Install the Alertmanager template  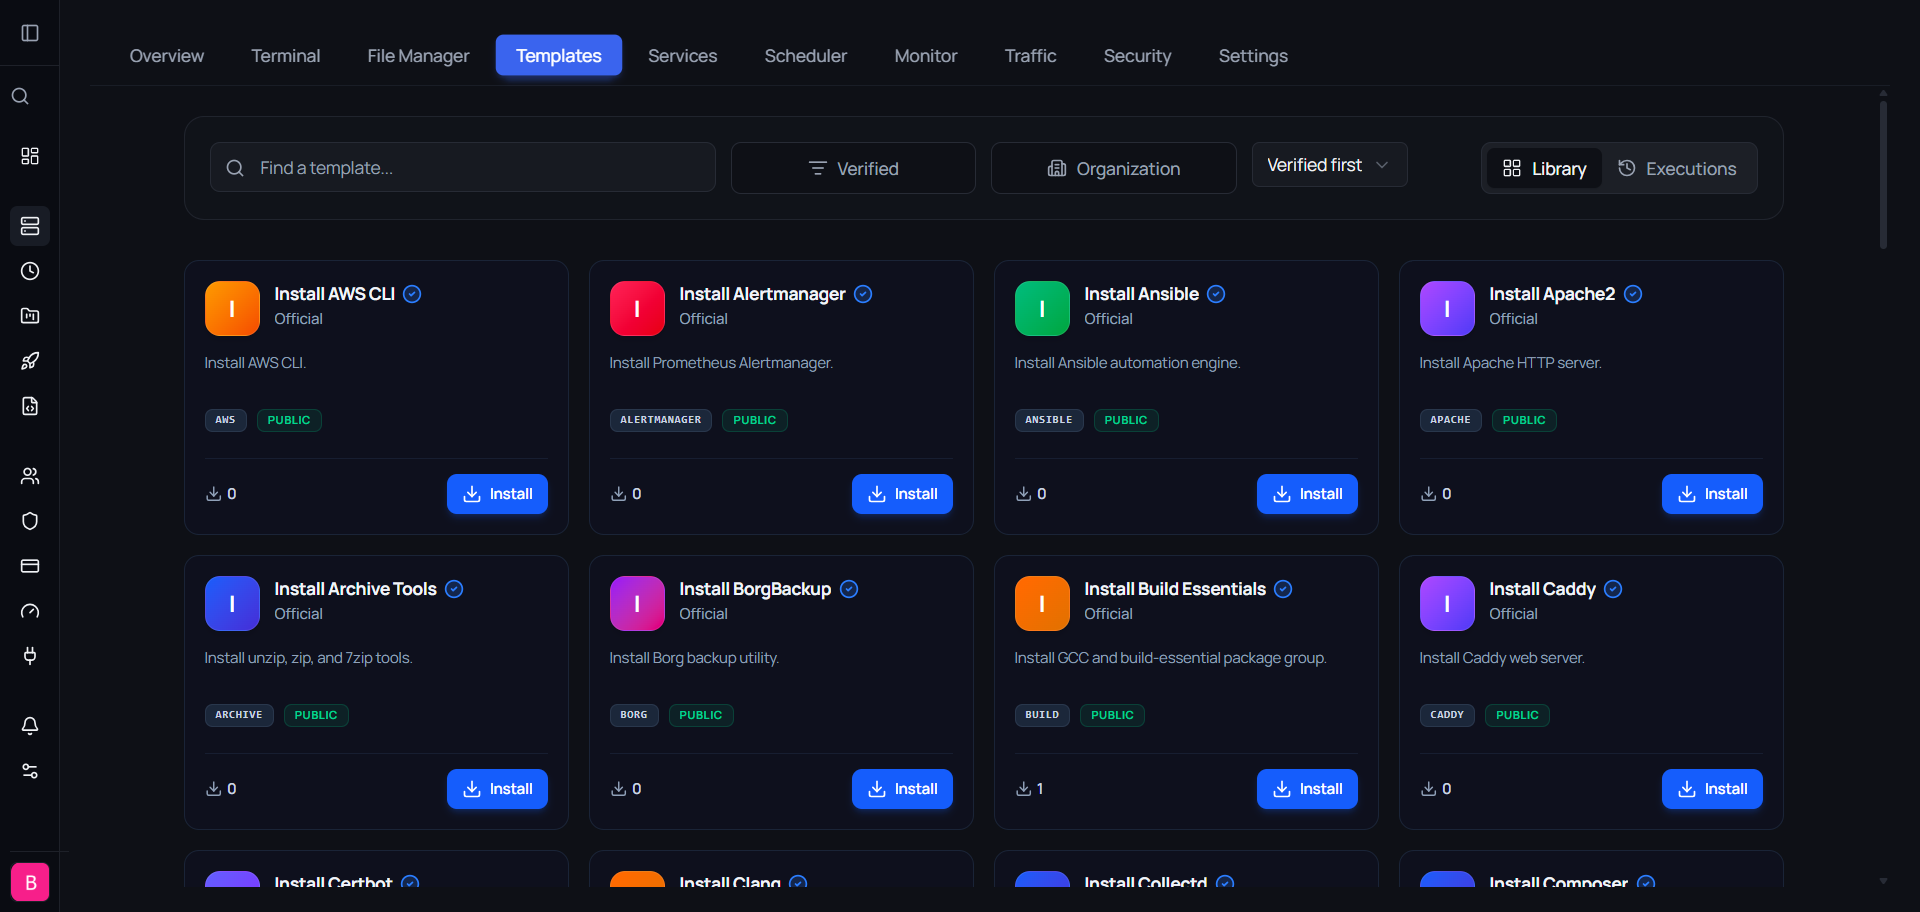point(902,494)
